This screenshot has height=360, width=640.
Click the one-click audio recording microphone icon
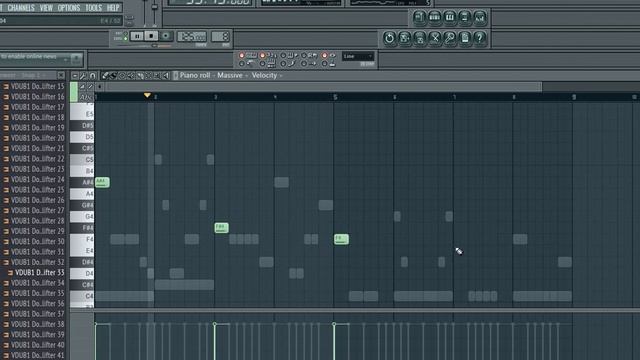(x=450, y=38)
